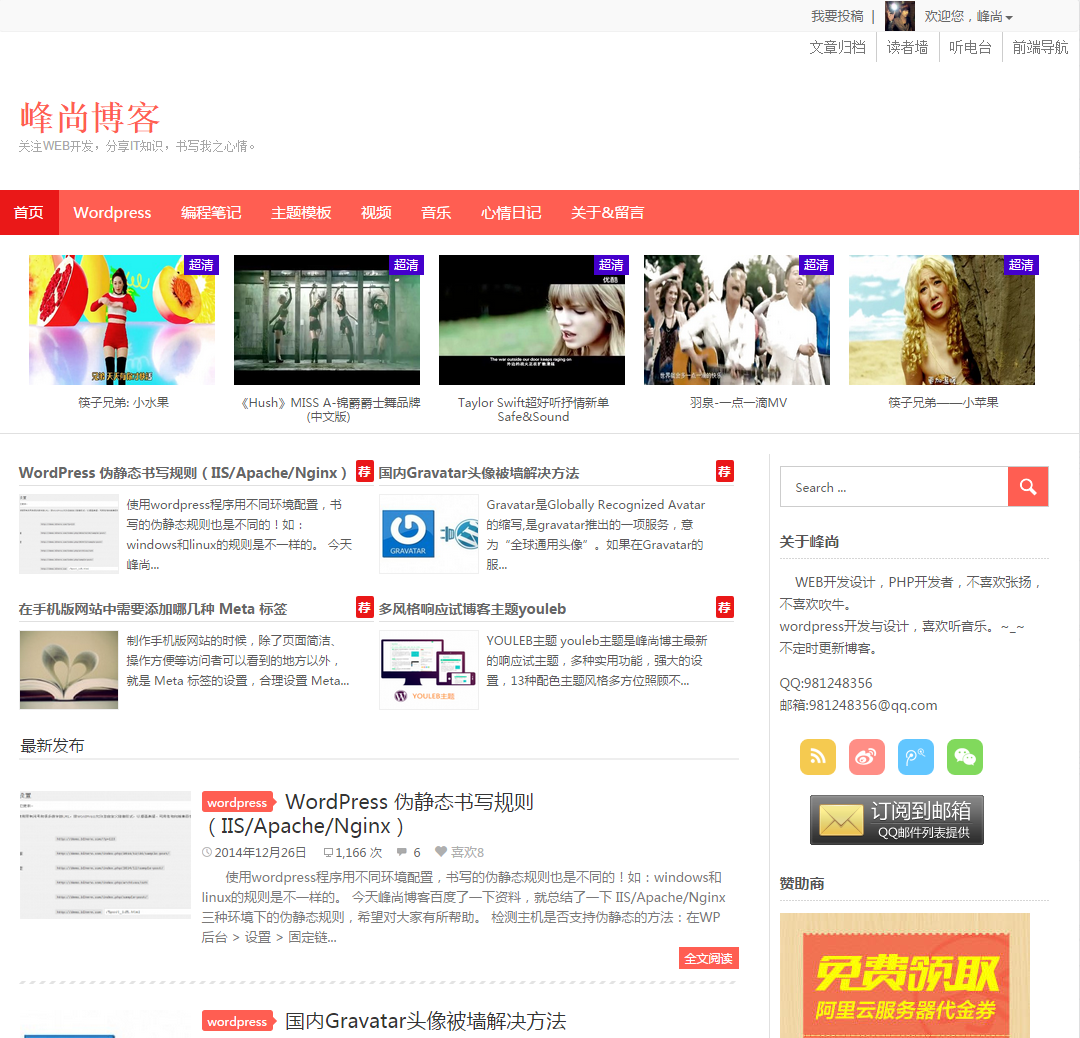
Task: Click the comment bubble icon on first post
Action: (402, 853)
